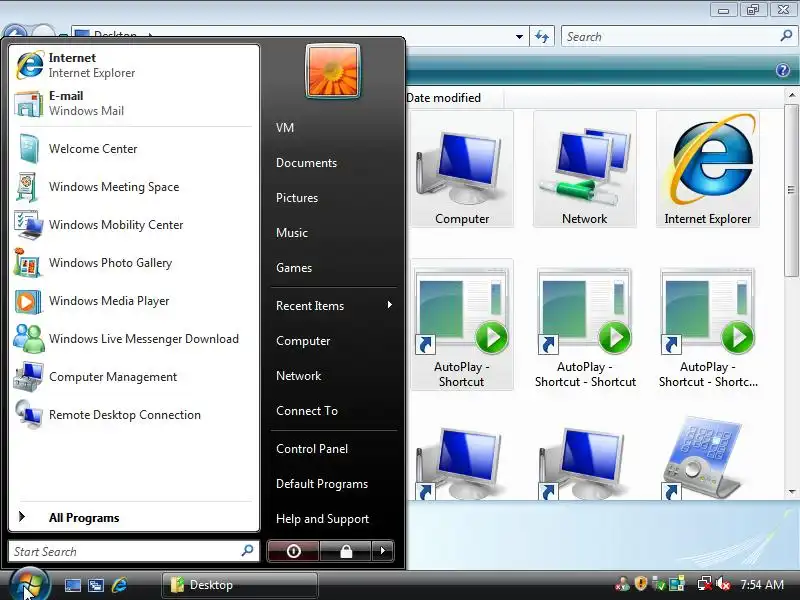Open Windows Photo Gallery

pos(134,263)
